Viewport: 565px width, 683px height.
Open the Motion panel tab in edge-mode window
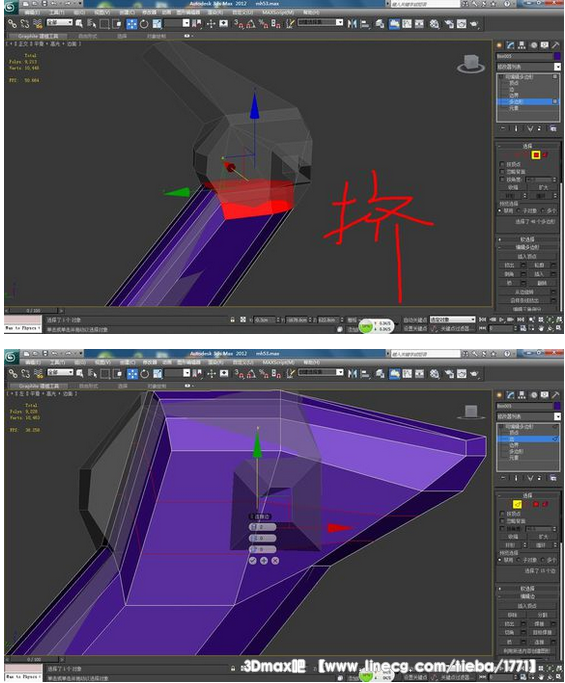(x=533, y=395)
